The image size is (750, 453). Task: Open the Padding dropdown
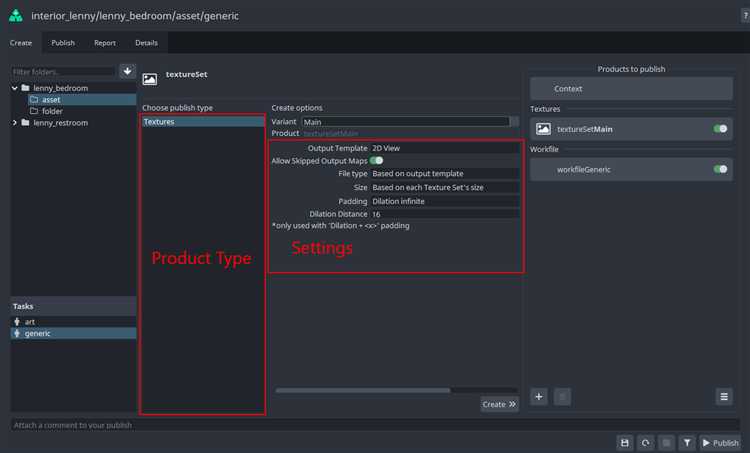[445, 201]
